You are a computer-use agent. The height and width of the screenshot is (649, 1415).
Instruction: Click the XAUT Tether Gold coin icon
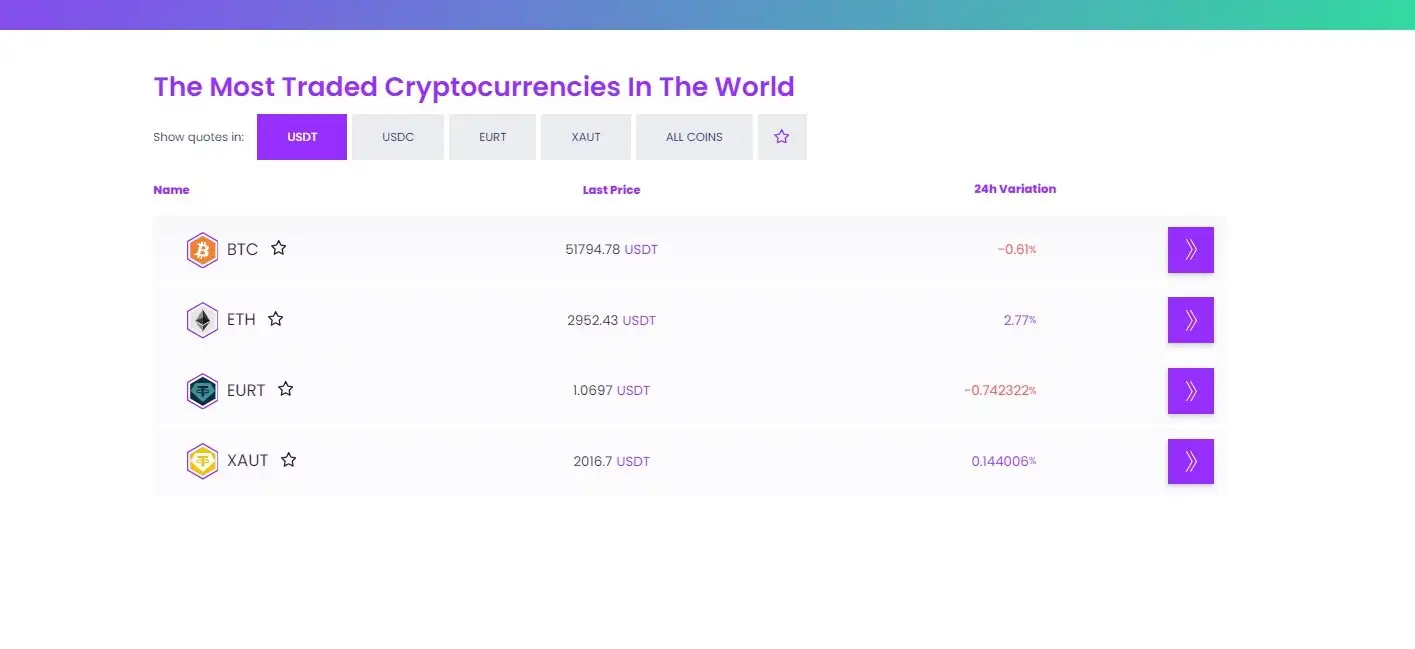pos(202,461)
